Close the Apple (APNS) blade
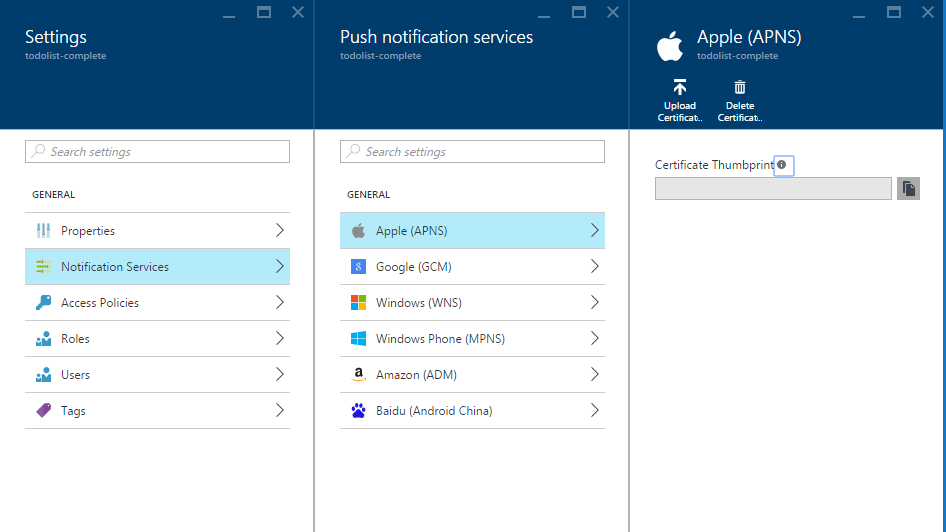Image resolution: width=946 pixels, height=532 pixels. click(928, 12)
